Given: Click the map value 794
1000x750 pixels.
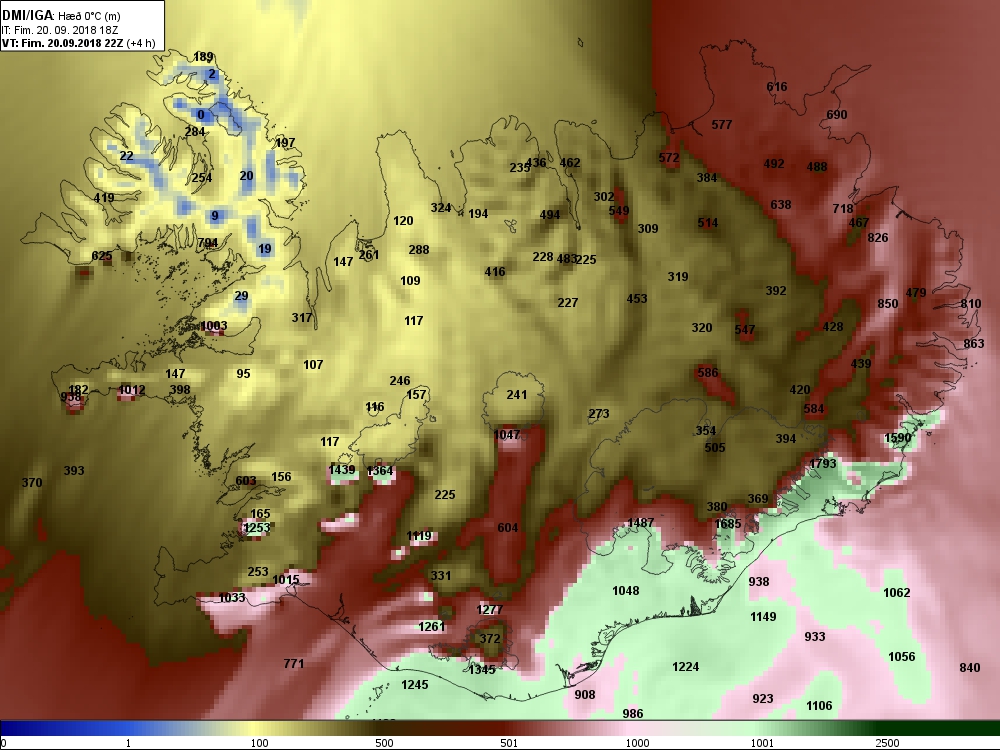Looking at the screenshot, I should click(x=208, y=243).
